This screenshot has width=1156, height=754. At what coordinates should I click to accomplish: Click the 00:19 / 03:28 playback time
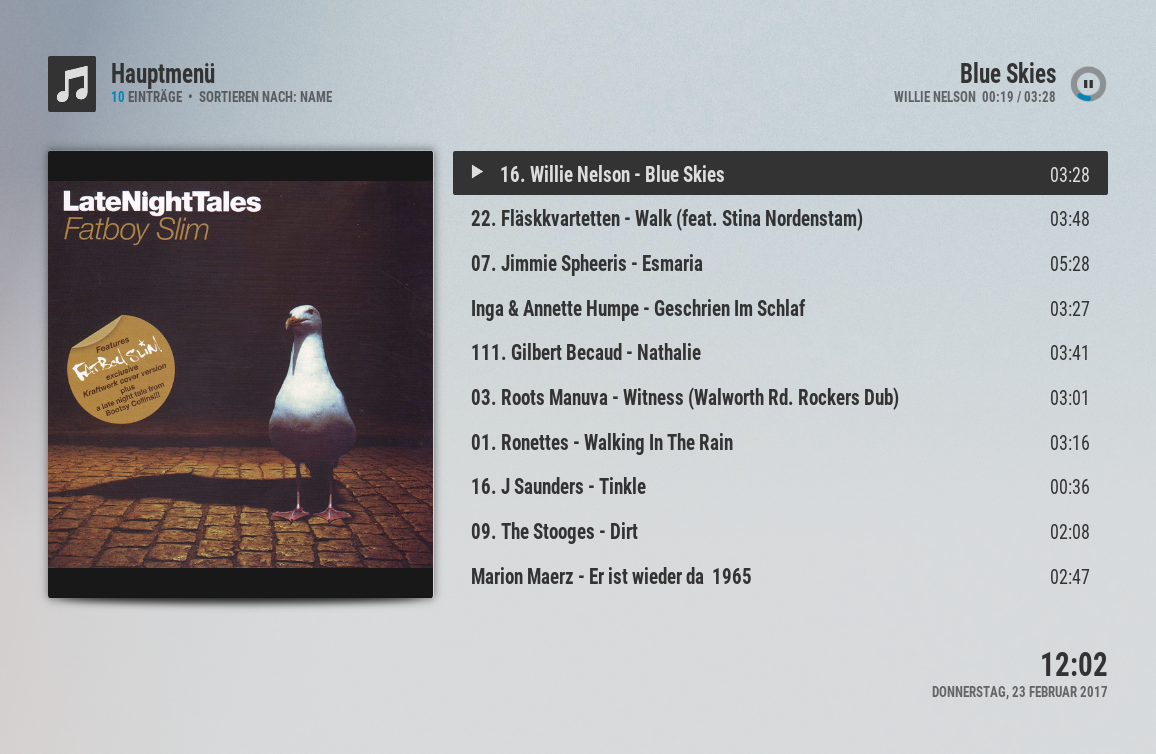click(x=1018, y=97)
